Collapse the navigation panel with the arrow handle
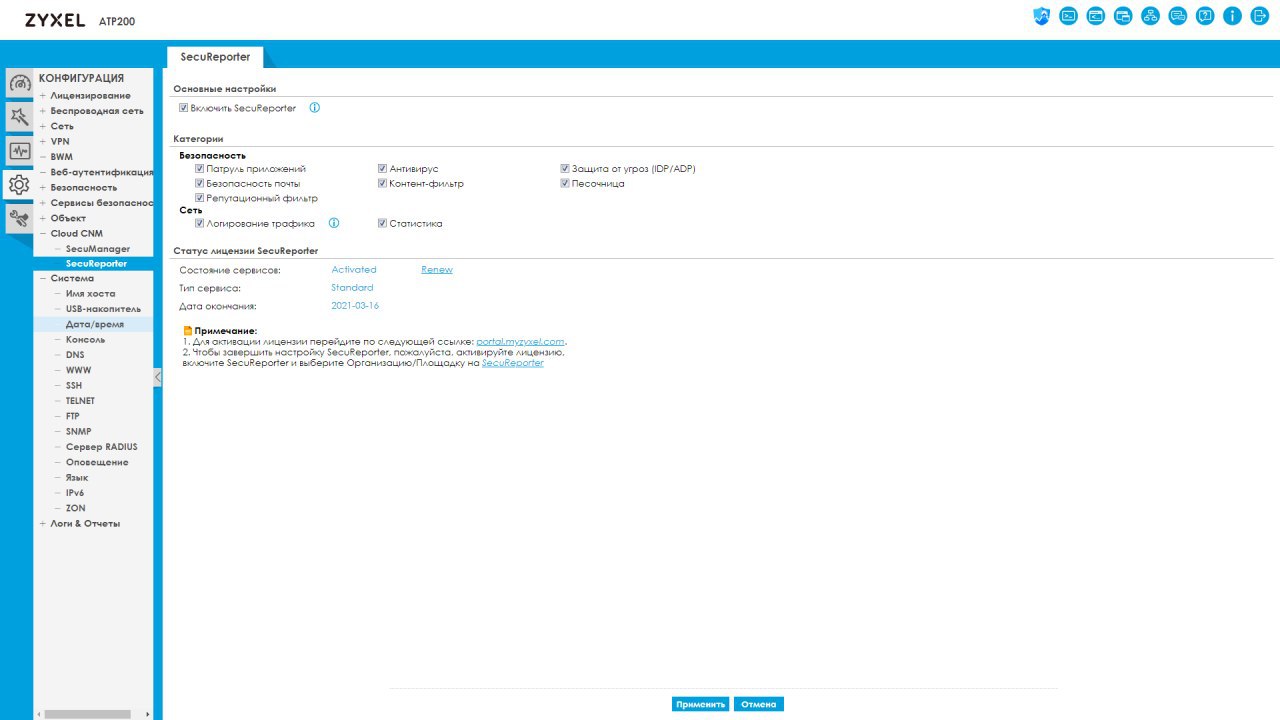 (157, 377)
